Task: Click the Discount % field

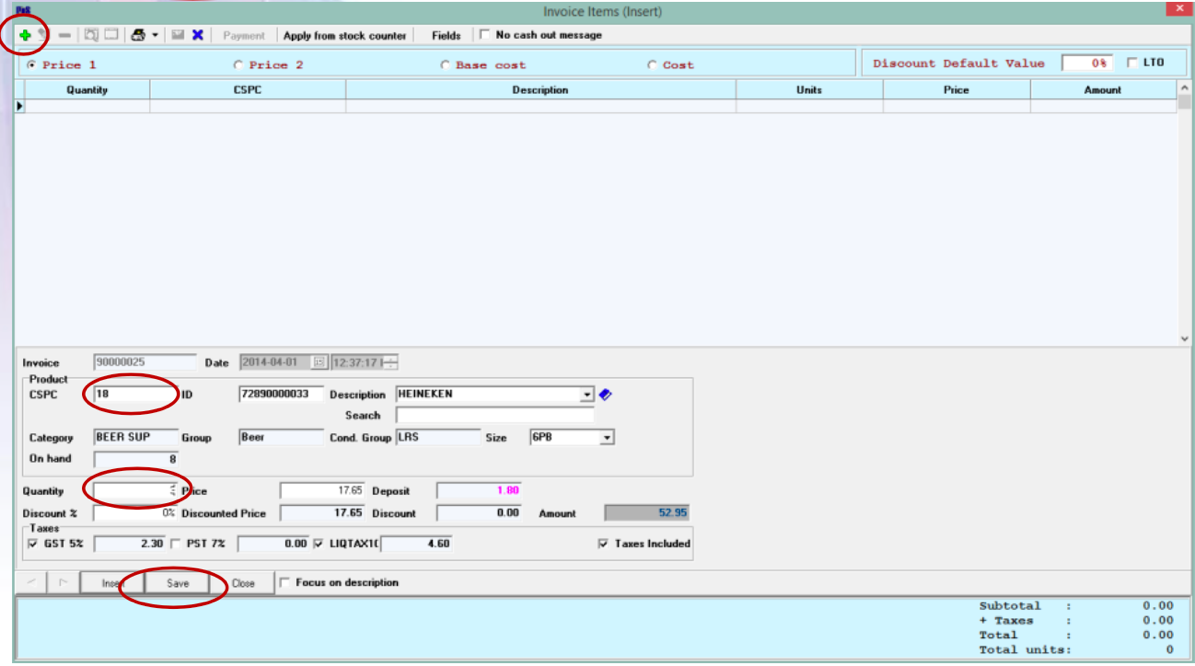Action: tap(135, 513)
